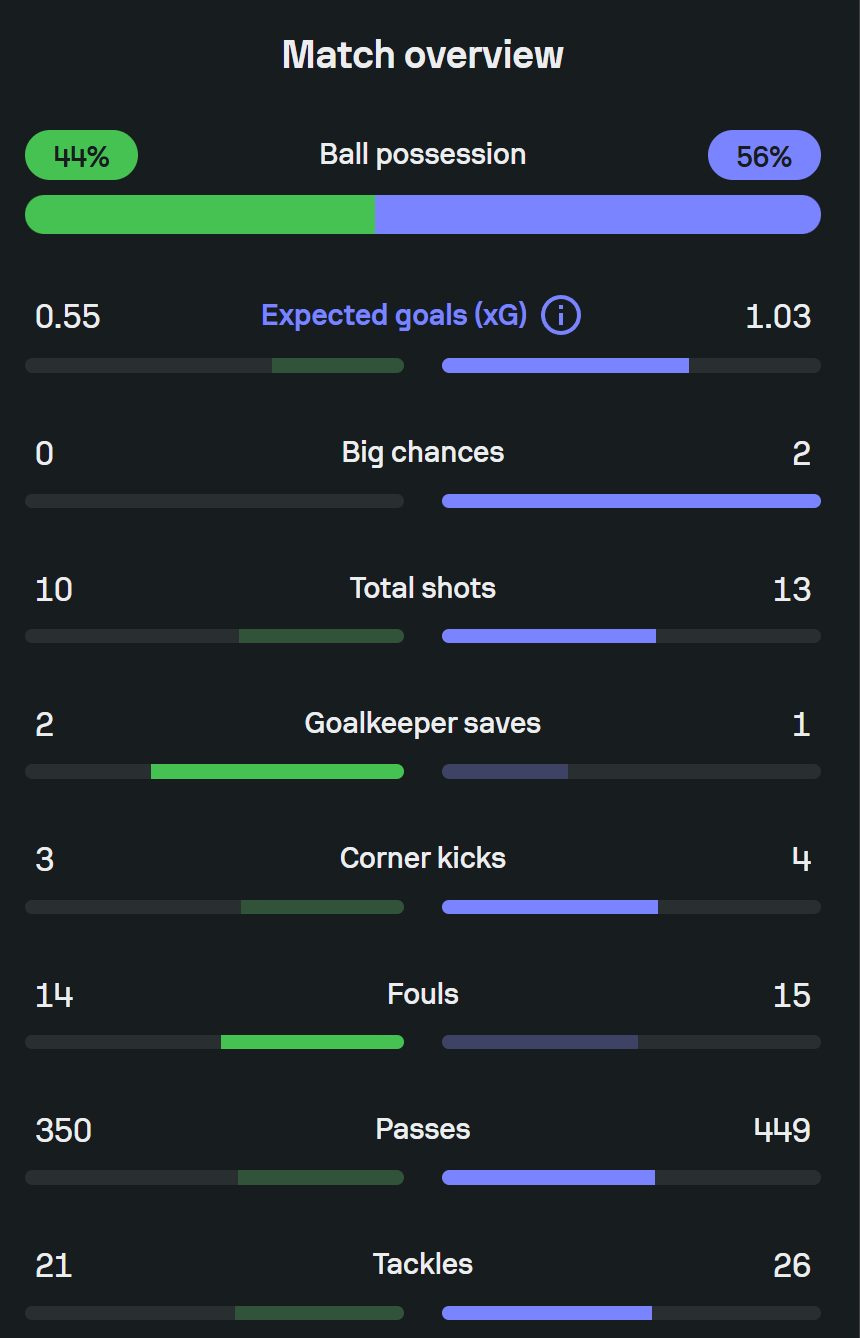Click the Goalkeeper saves stat label
Viewport: 860px width, 1338px height.
click(423, 723)
